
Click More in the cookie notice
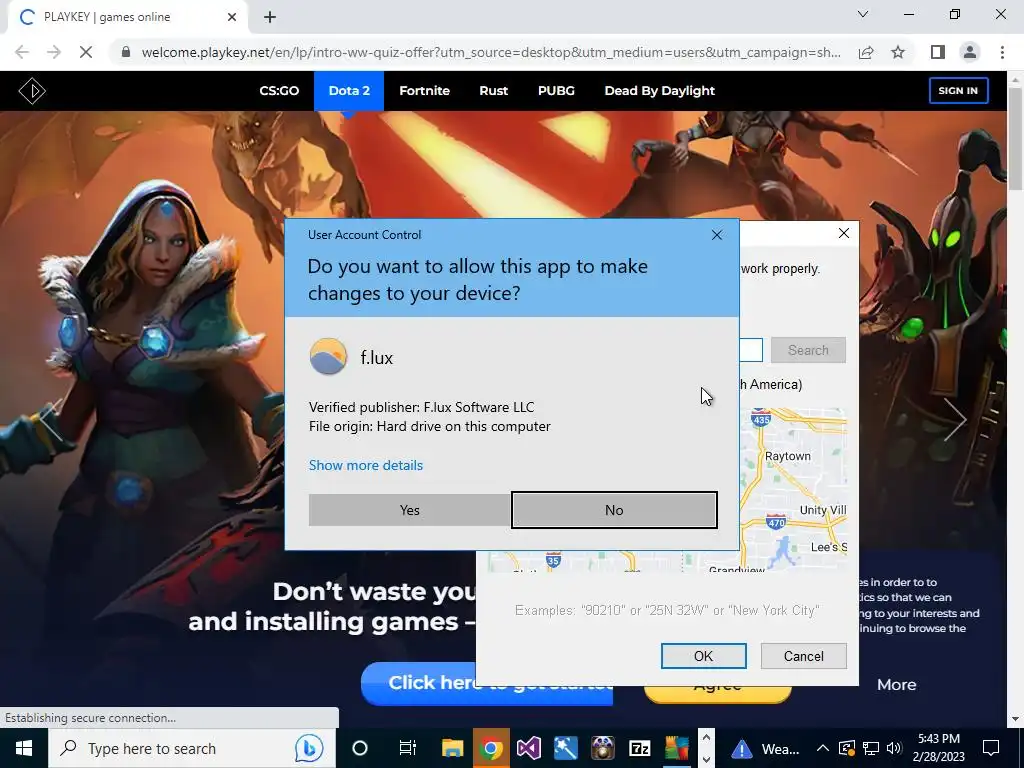tap(896, 684)
